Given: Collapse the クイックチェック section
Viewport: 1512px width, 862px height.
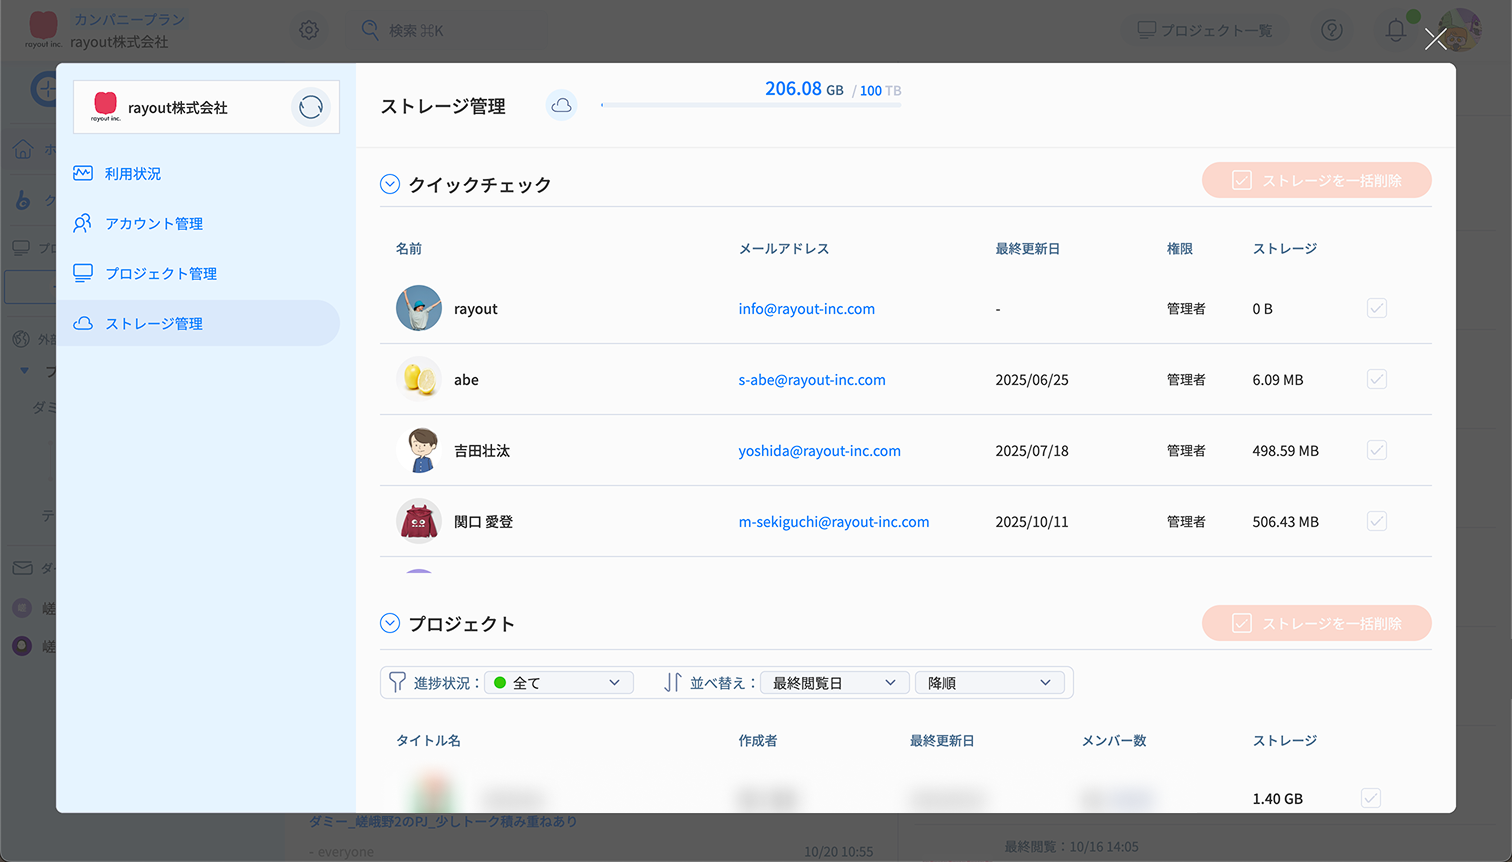Looking at the screenshot, I should pos(390,184).
